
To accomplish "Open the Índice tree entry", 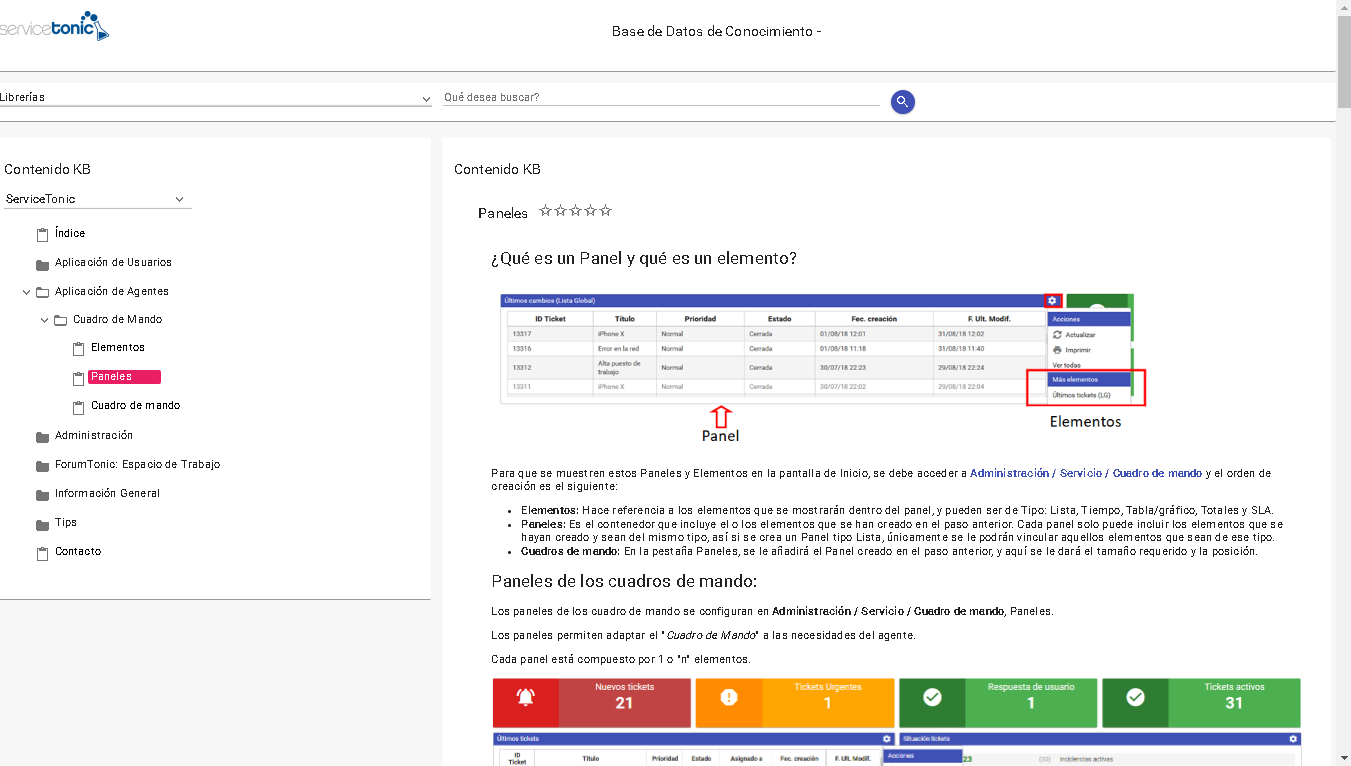I will (70, 233).
